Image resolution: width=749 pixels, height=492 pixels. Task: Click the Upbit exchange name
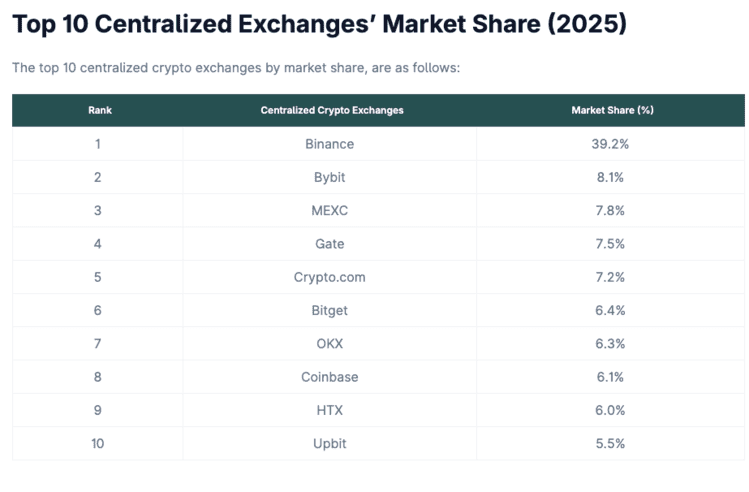coord(330,443)
